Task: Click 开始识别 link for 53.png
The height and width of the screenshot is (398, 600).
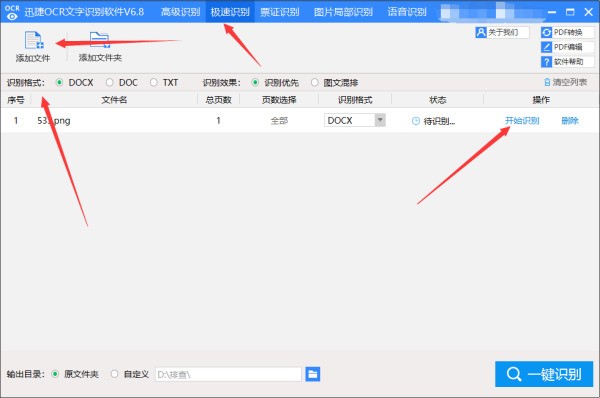Action: pos(522,121)
